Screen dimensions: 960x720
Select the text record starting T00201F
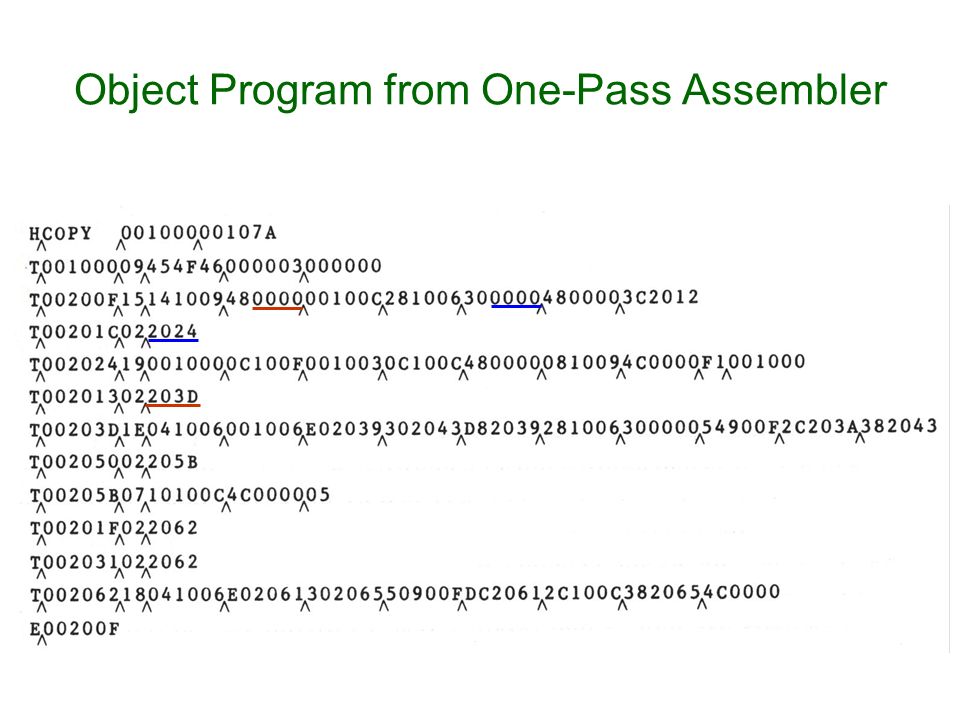pyautogui.click(x=114, y=528)
